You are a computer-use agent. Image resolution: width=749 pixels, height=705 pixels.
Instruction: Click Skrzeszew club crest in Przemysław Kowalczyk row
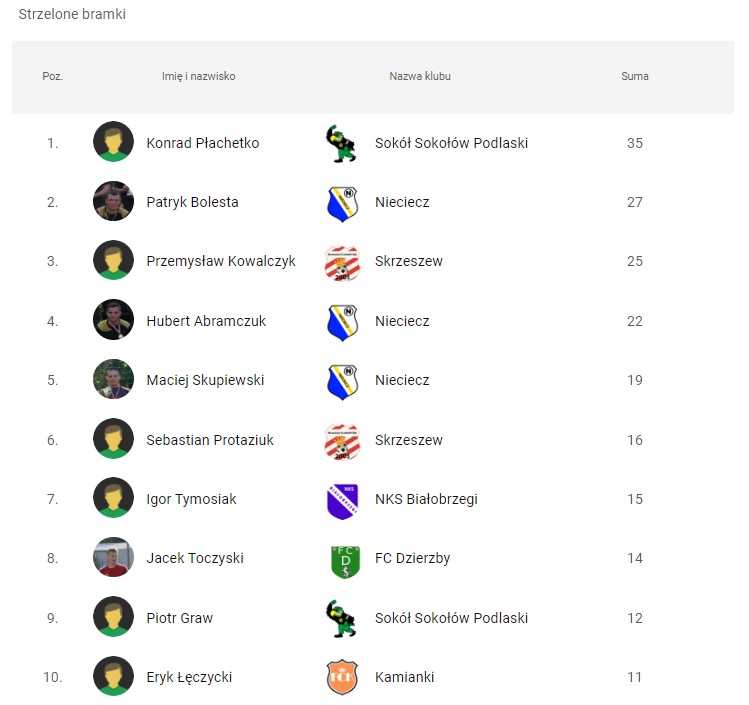(342, 263)
